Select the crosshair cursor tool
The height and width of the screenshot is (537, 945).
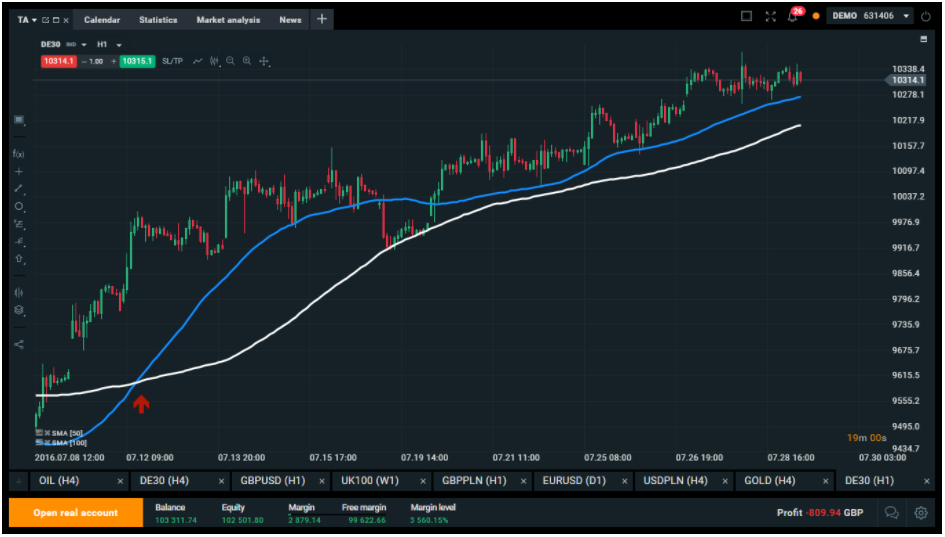pos(264,61)
